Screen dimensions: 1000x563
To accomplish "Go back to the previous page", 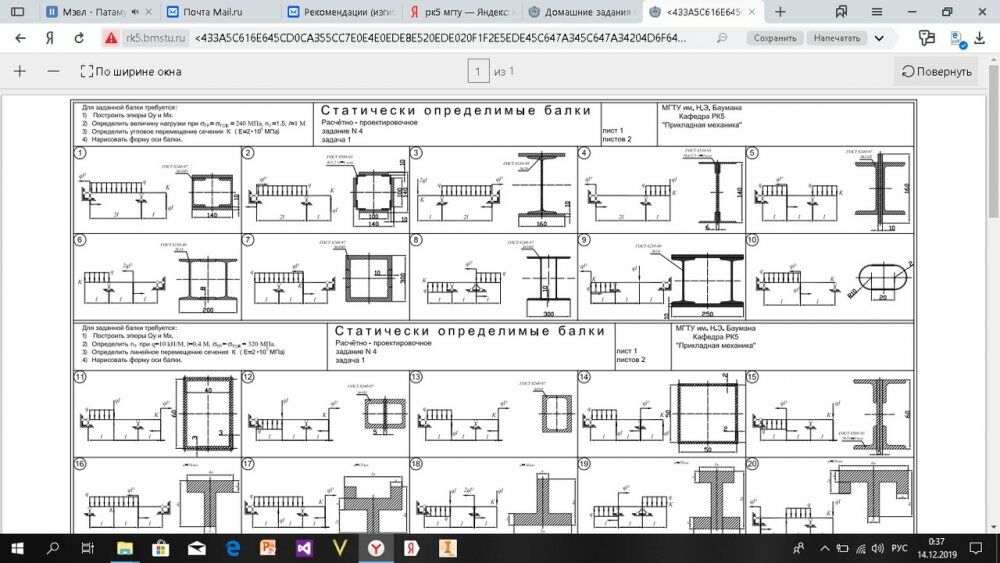I will pos(20,38).
